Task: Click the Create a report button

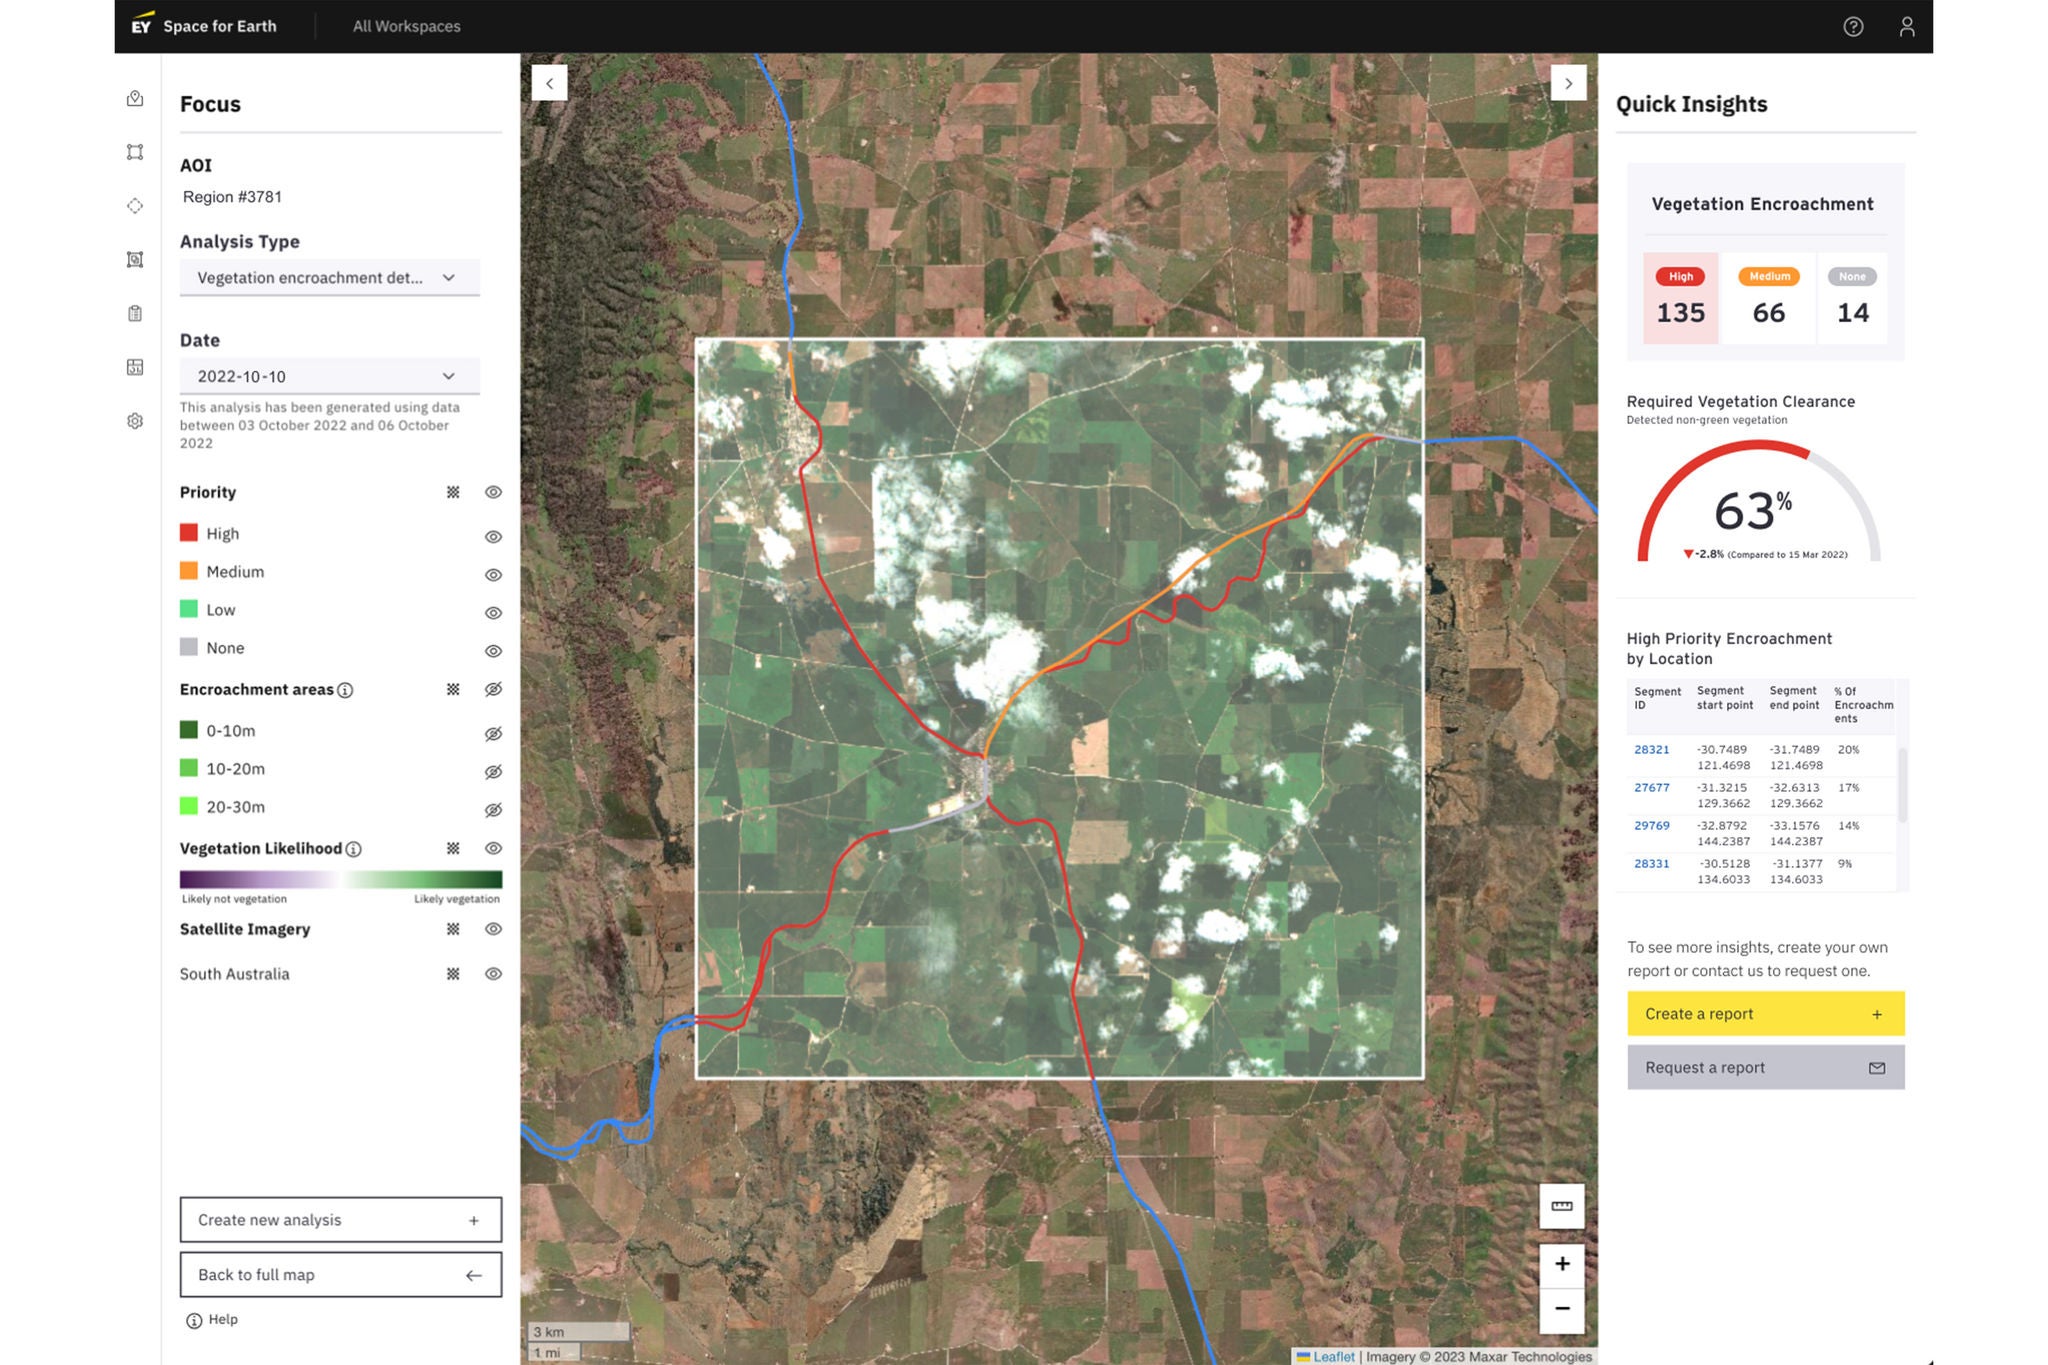Action: pos(1765,1014)
